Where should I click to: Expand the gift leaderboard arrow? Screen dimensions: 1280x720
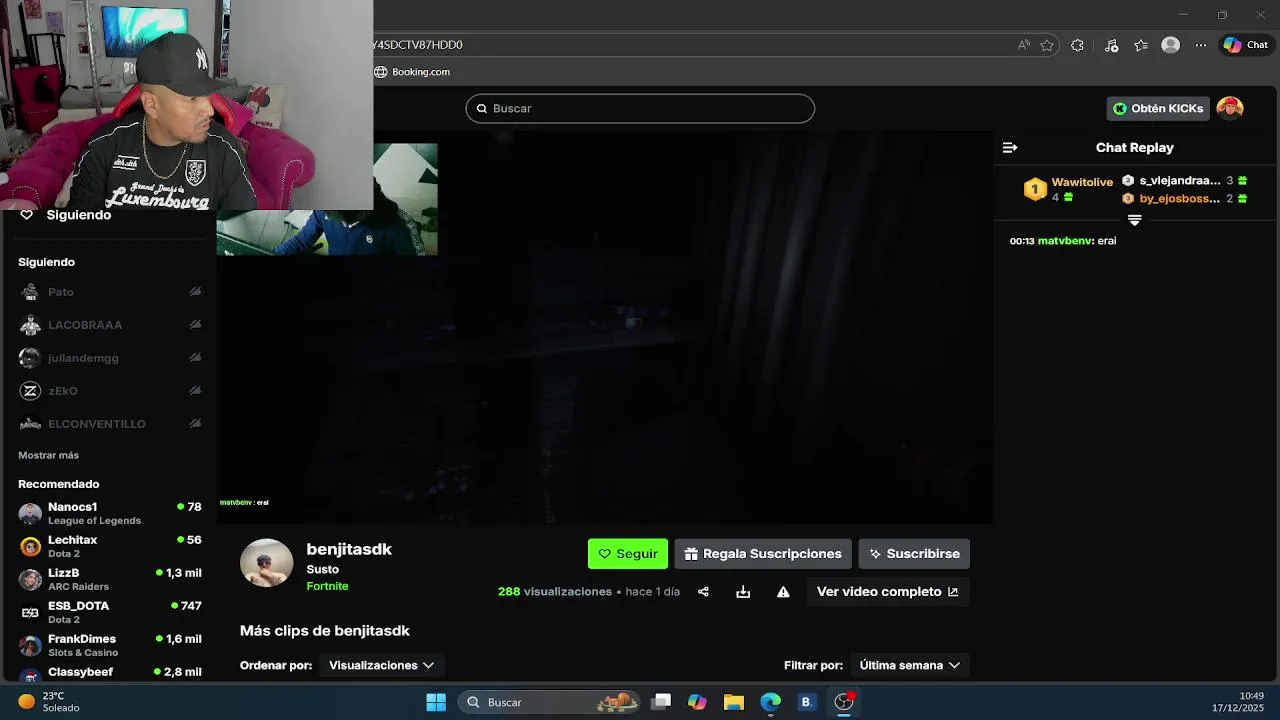[x=1134, y=220]
